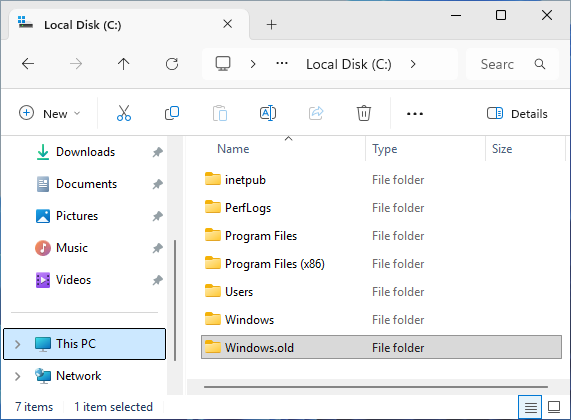This screenshot has height=420, width=571.
Task: Click the Refresh icon
Action: coord(172,64)
